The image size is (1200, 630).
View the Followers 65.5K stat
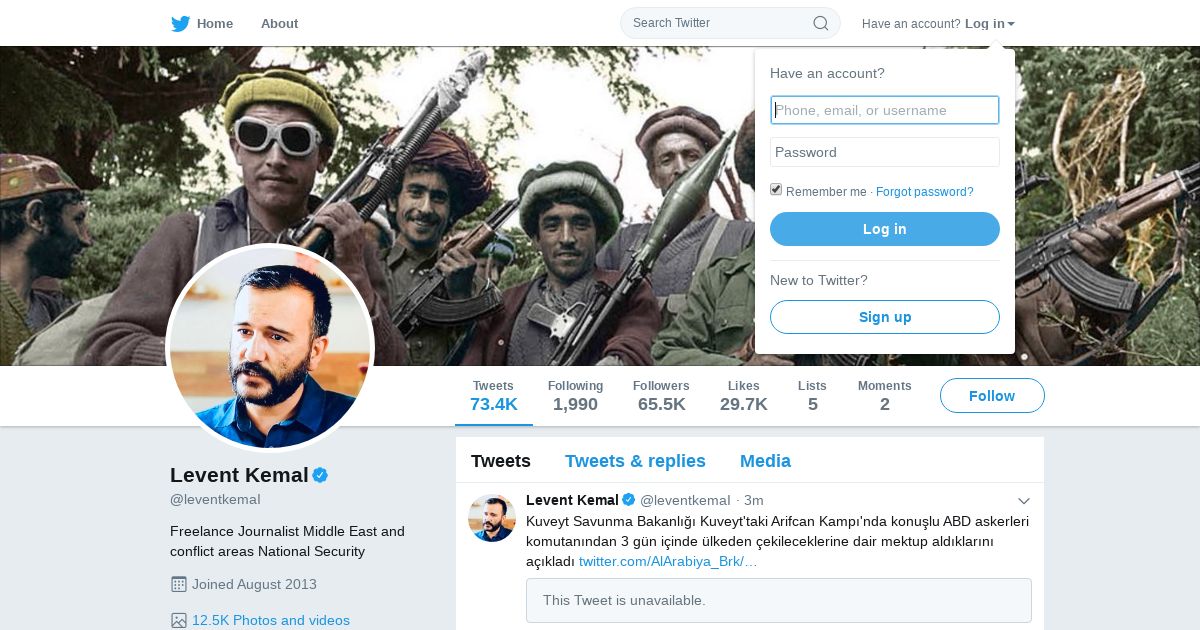(x=661, y=396)
